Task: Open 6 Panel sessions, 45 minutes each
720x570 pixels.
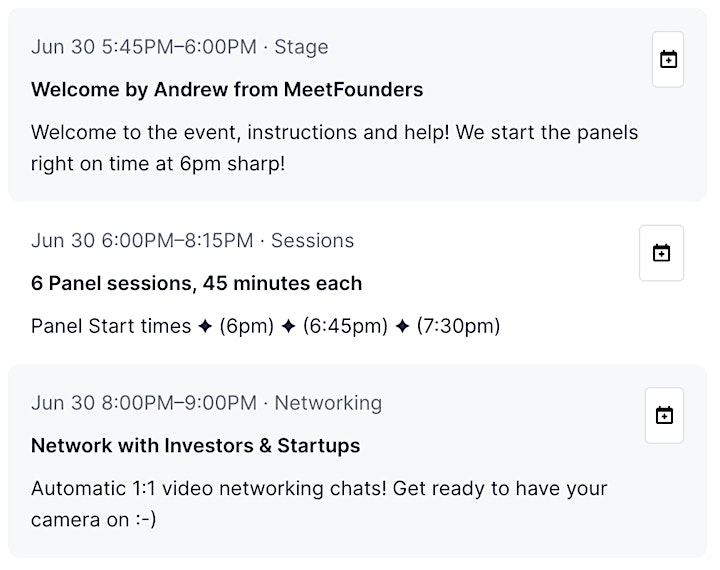Action: click(197, 283)
